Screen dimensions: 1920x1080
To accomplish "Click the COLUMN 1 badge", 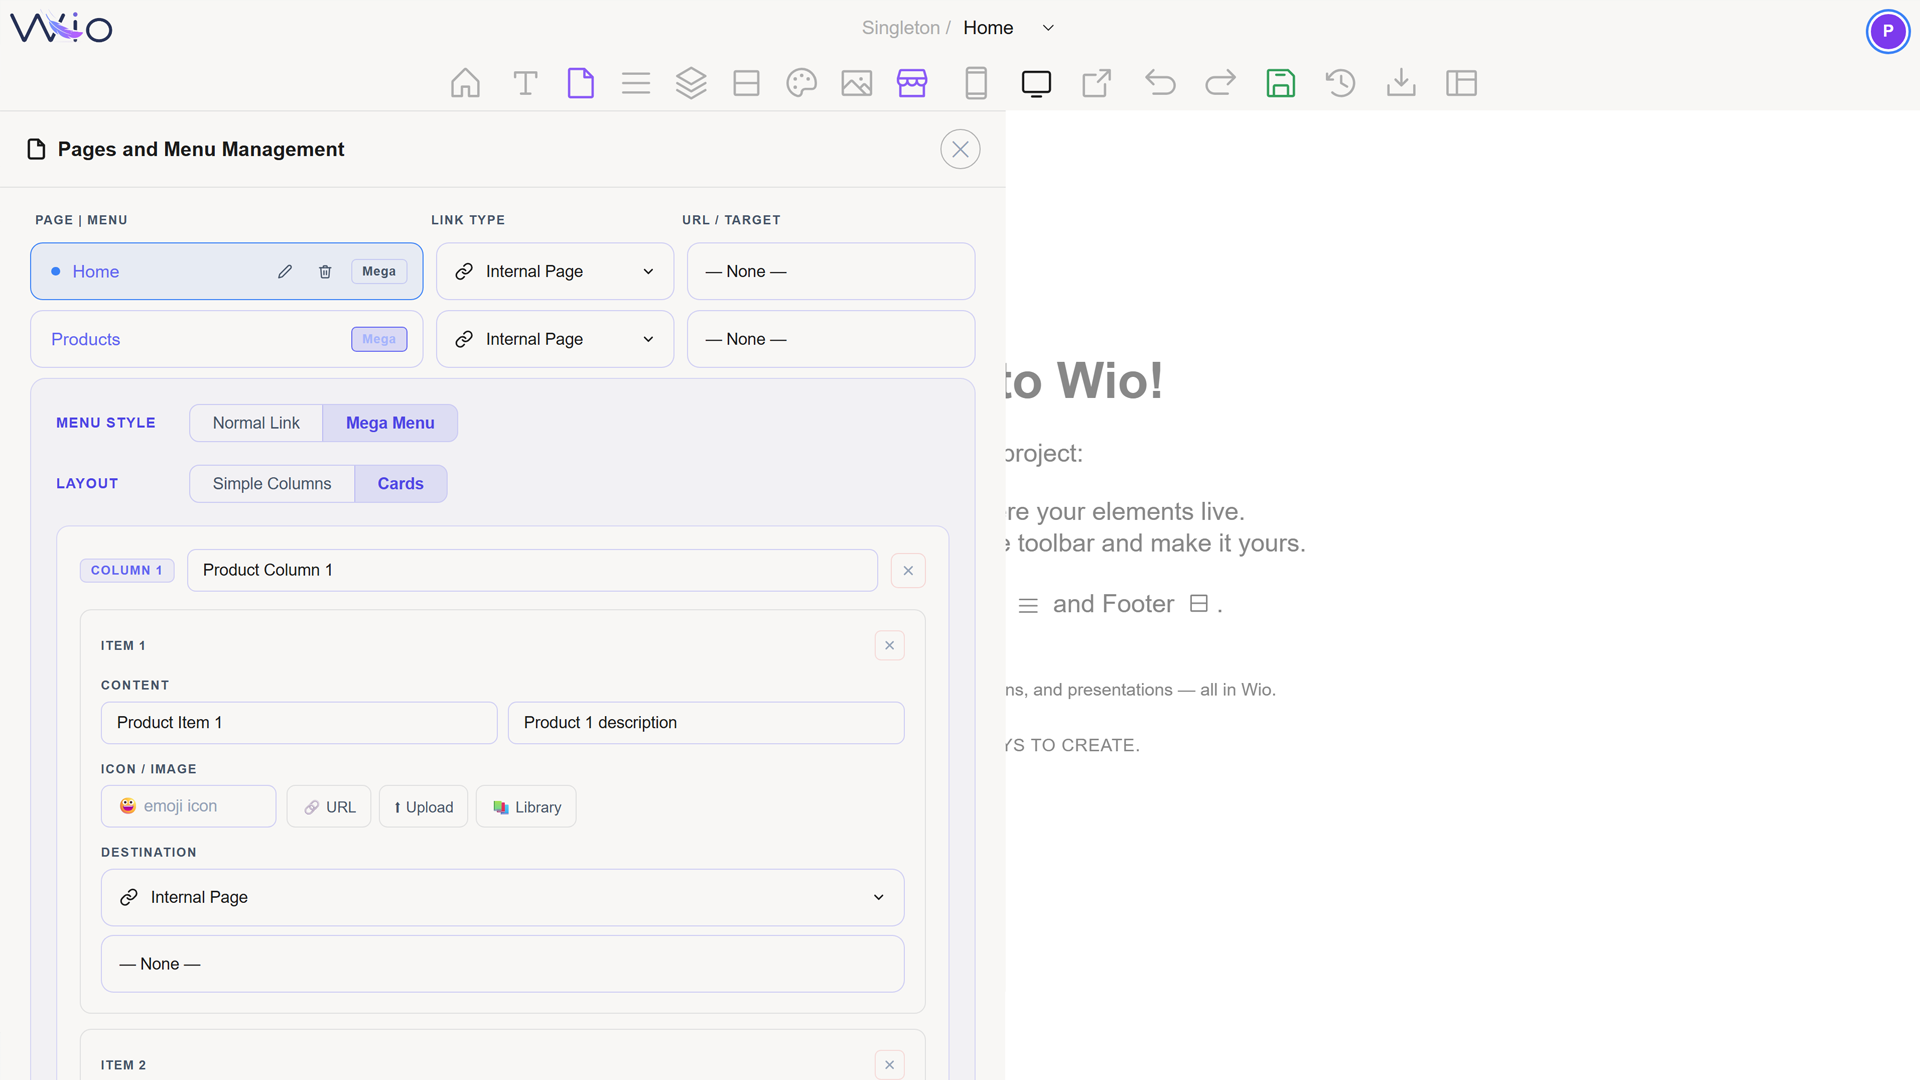I will point(127,570).
